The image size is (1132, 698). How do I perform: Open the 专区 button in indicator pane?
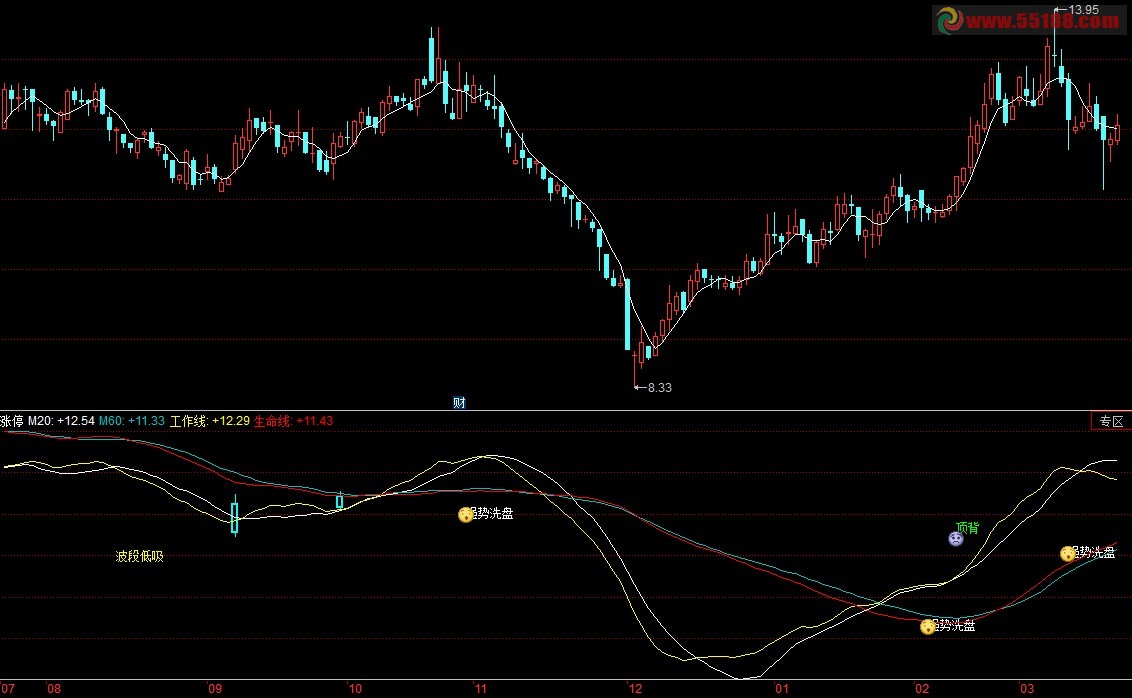tap(1110, 422)
